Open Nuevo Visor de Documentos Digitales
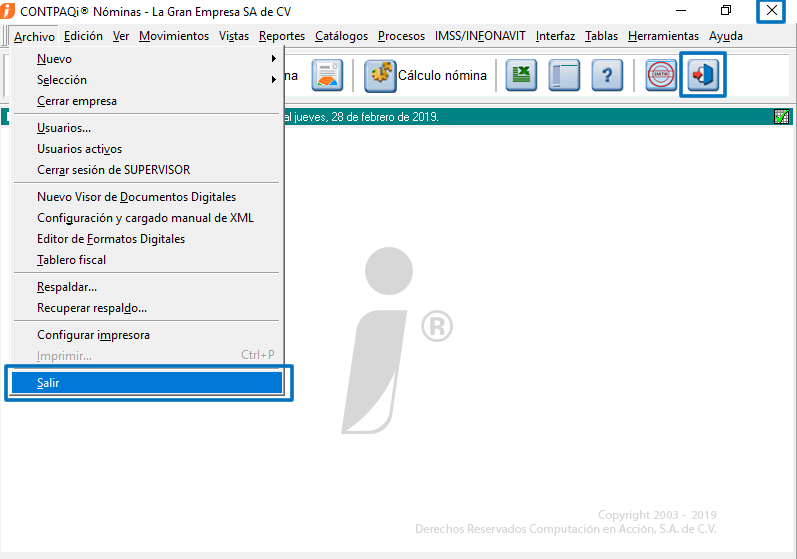Screen dimensions: 797x559 point(147,197)
